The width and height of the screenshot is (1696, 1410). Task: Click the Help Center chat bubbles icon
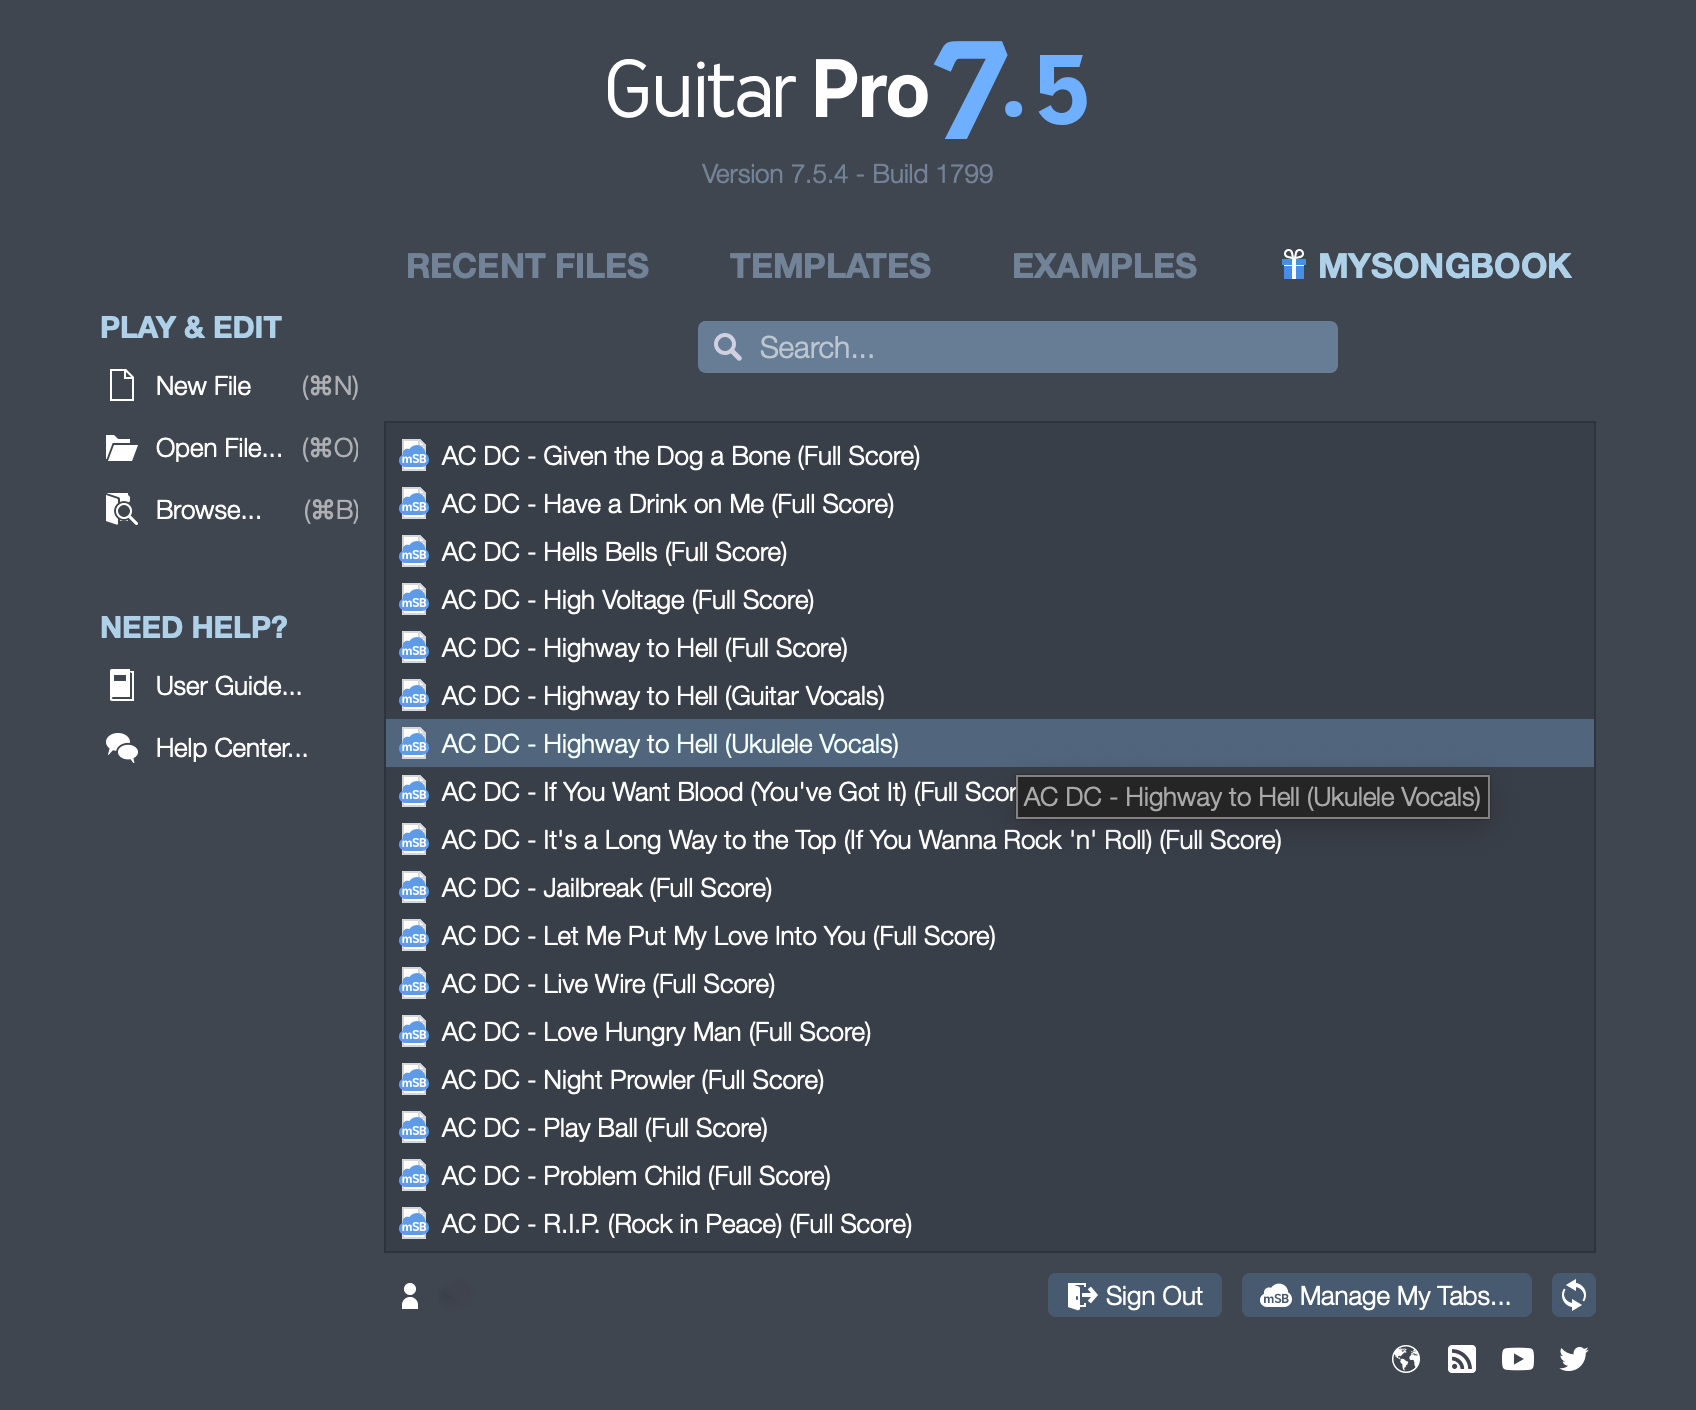tap(122, 748)
